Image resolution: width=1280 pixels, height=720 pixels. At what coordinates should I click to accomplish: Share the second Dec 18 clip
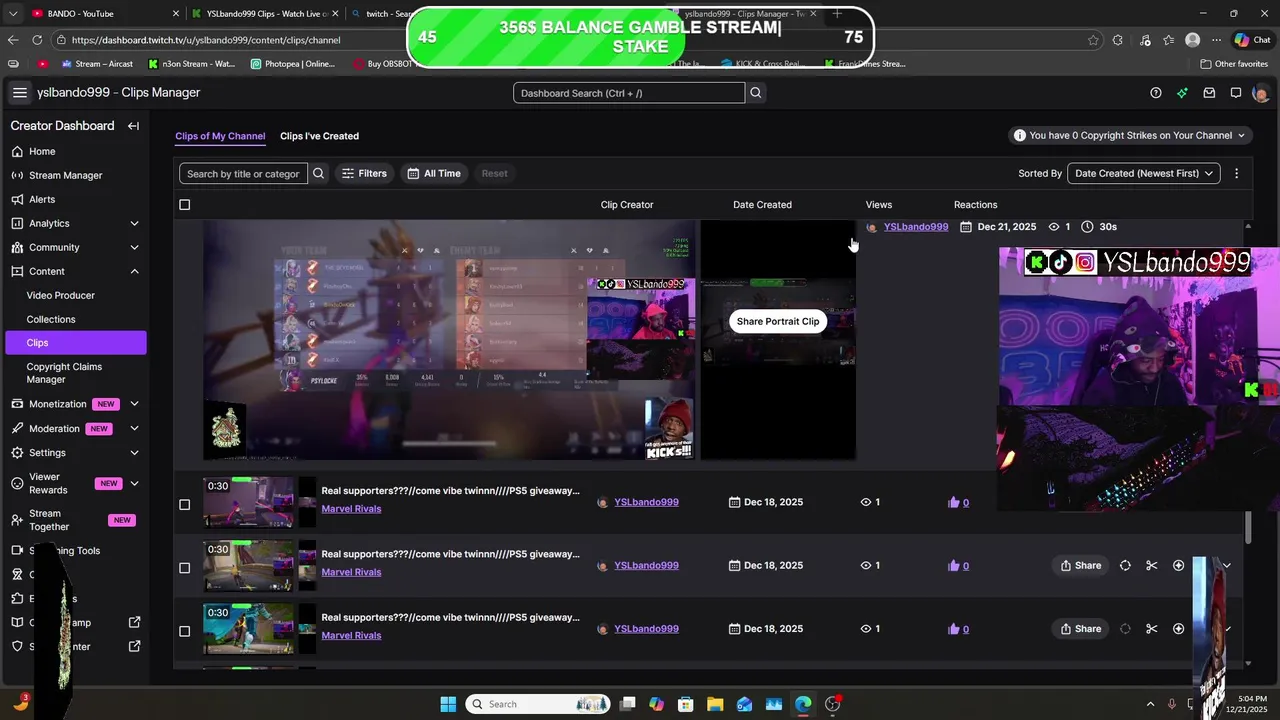[1081, 565]
